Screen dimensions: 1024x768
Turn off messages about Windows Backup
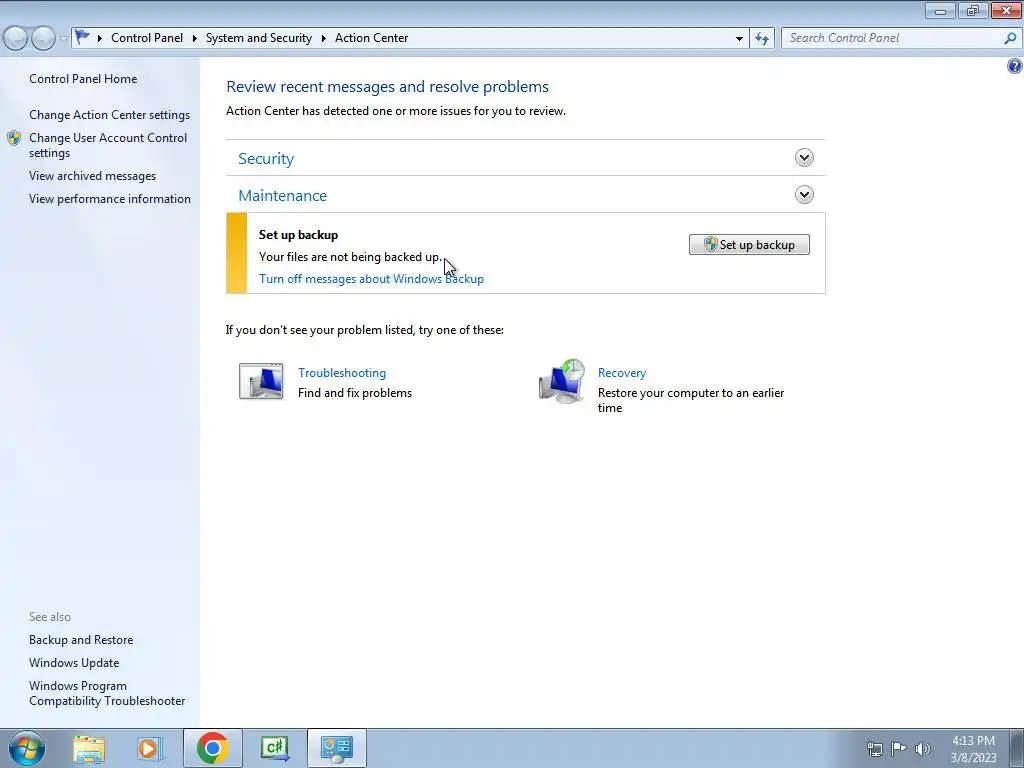coord(371,279)
